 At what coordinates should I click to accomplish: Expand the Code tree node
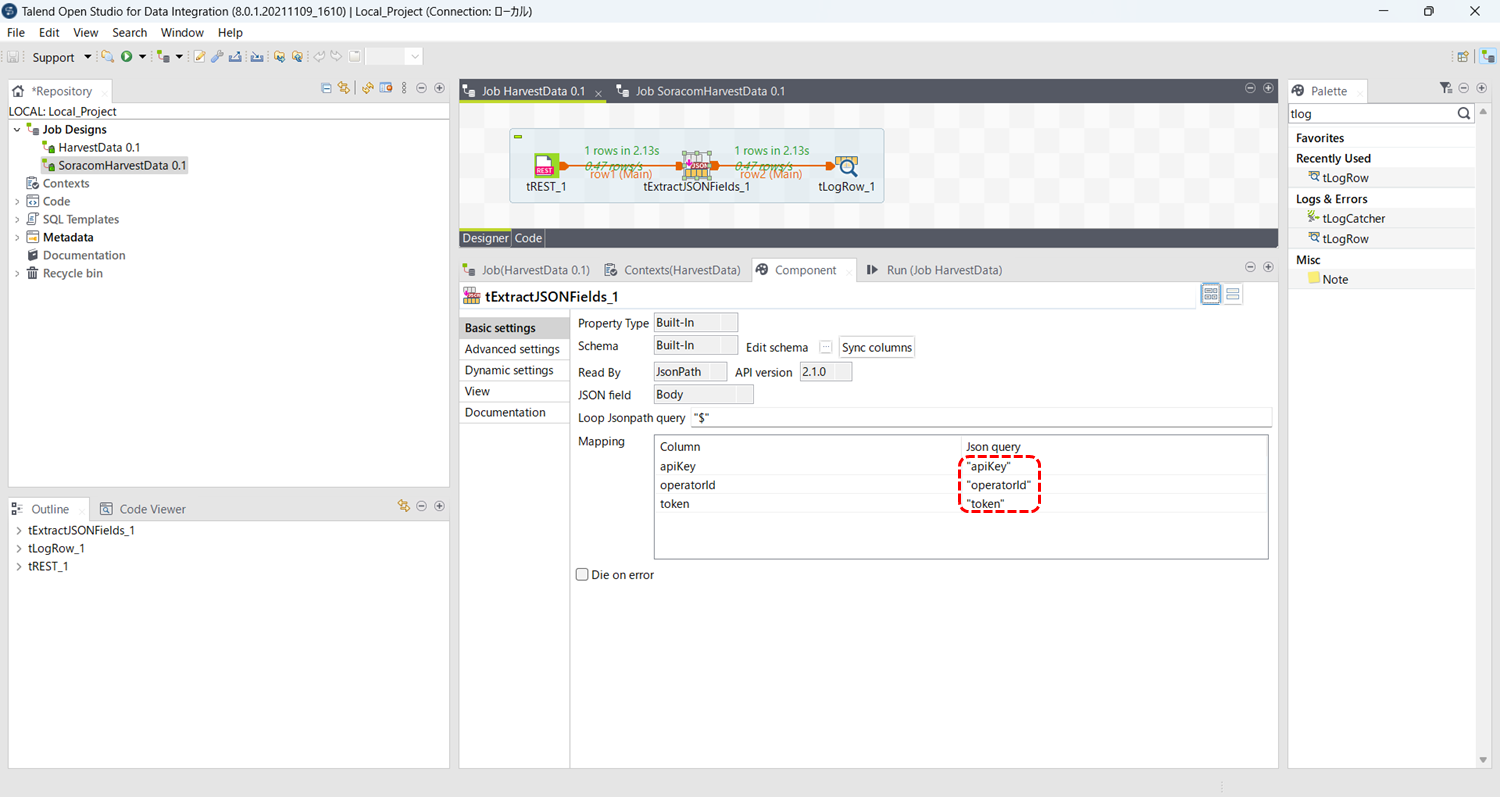[x=17, y=202]
